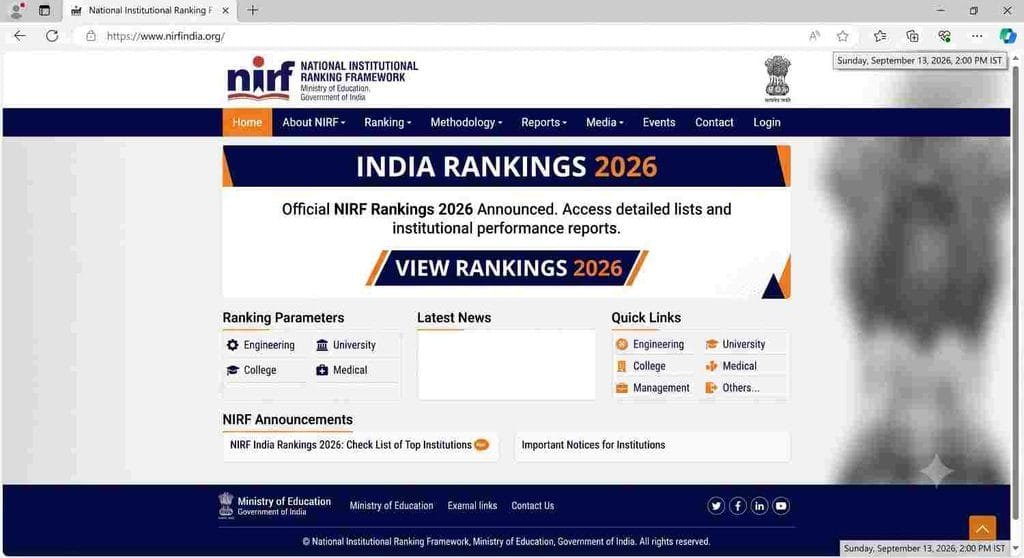This screenshot has height=558, width=1024.
Task: Click the Management briefcase icon in Quick Links
Action: (622, 388)
